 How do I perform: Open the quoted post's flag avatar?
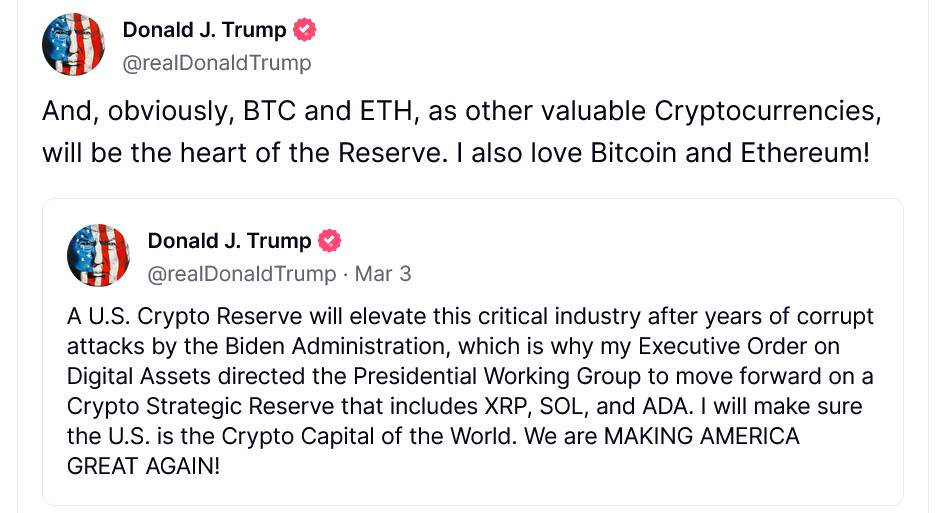tap(98, 255)
